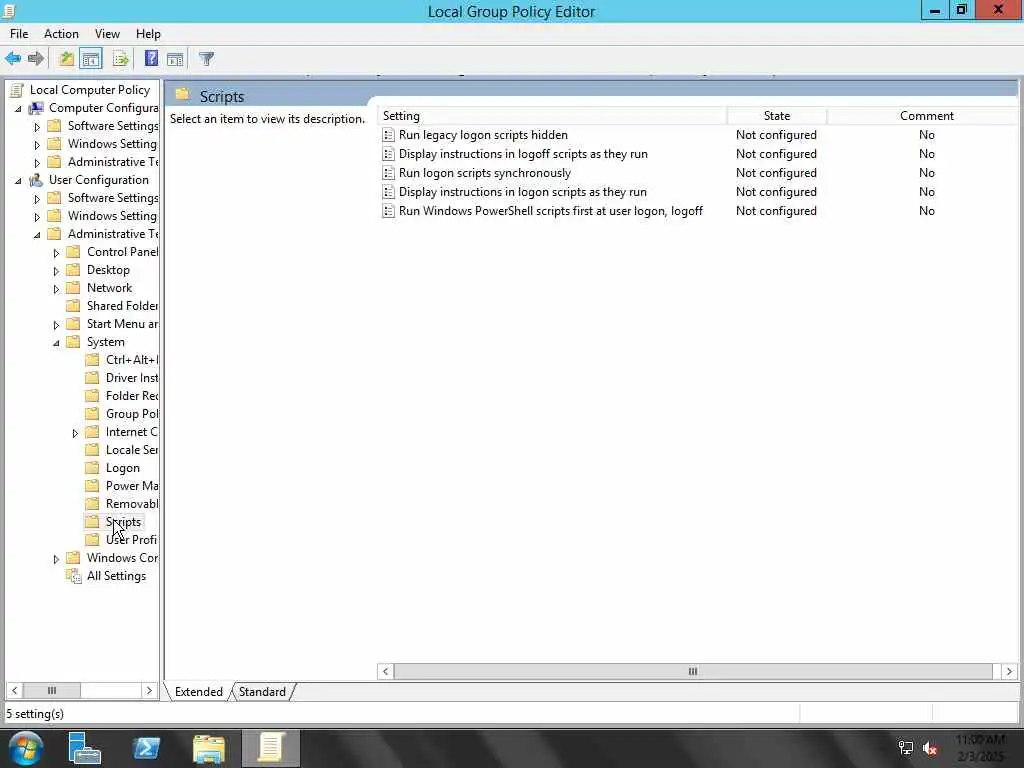Image resolution: width=1024 pixels, height=768 pixels.
Task: Select the User Profiles folder under System
Action: tap(131, 539)
